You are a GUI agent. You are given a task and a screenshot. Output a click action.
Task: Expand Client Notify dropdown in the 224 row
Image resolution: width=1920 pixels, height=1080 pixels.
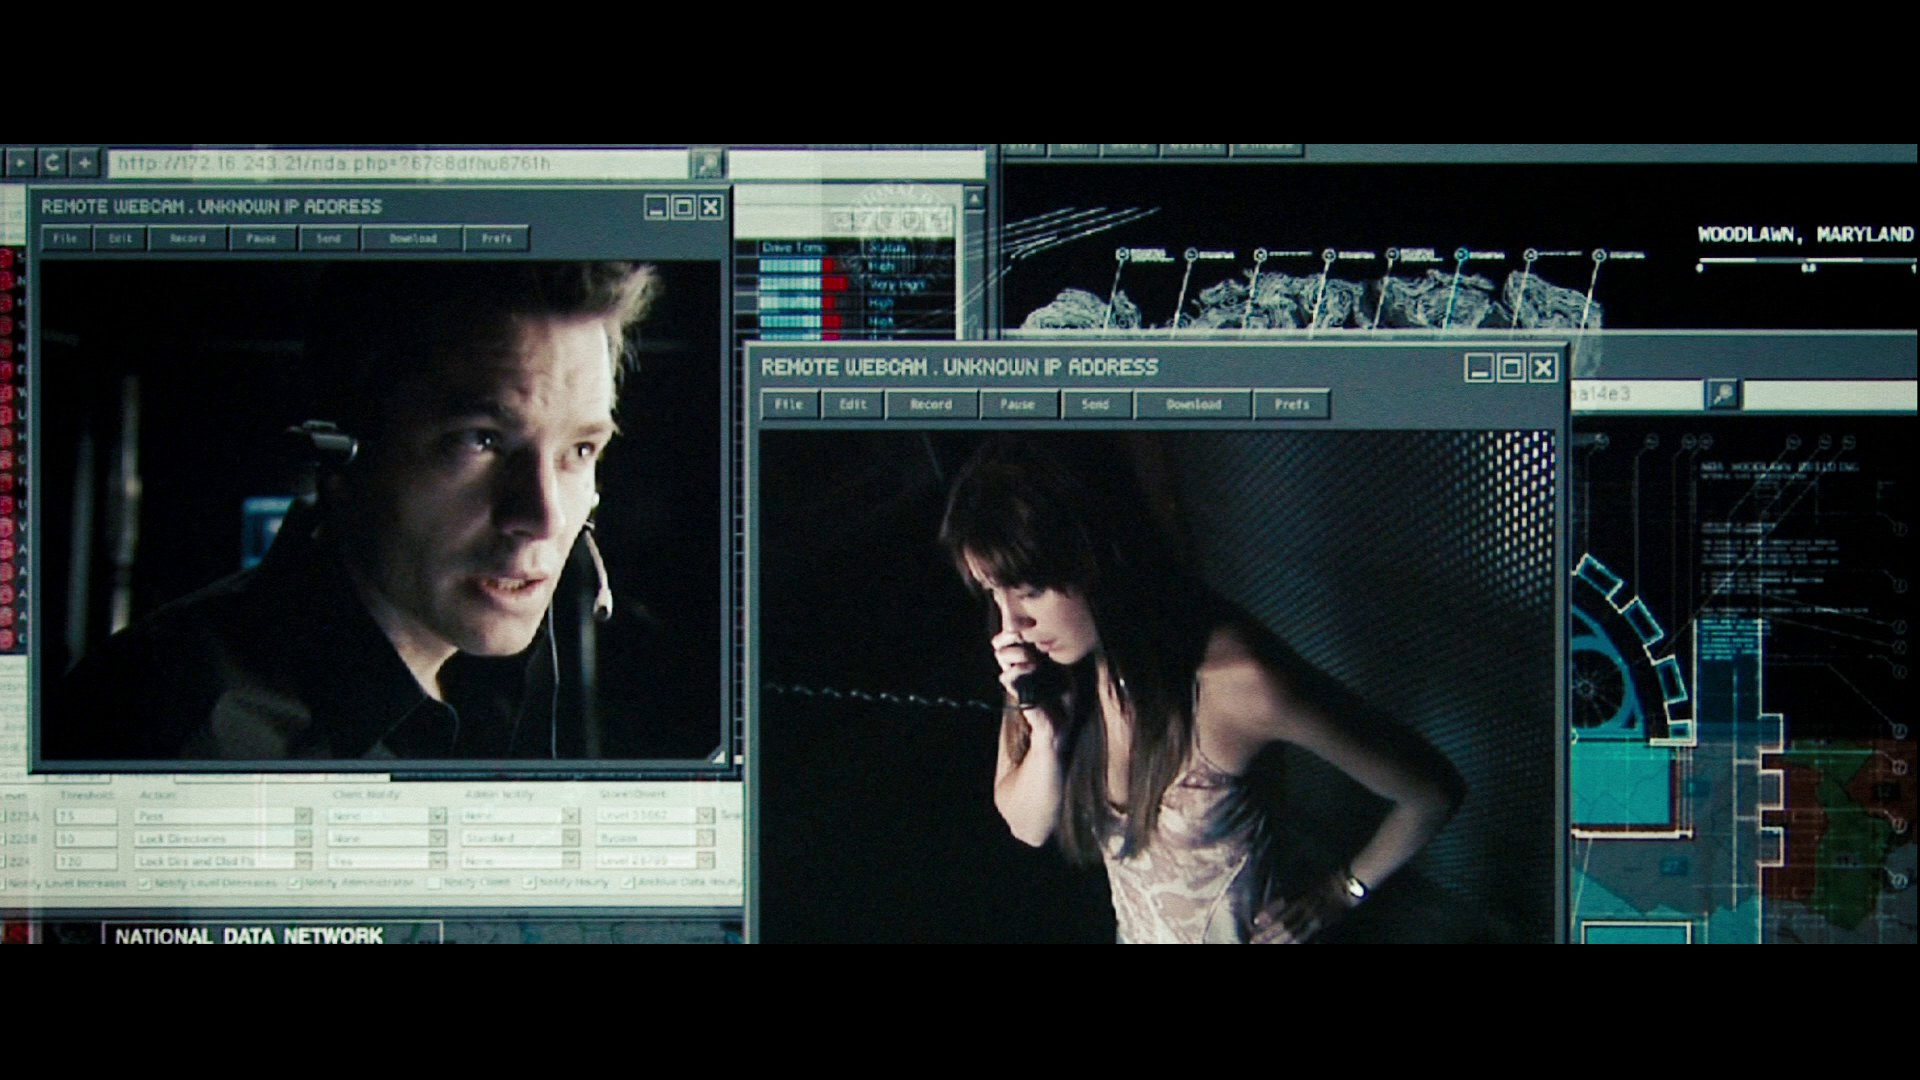[388, 860]
